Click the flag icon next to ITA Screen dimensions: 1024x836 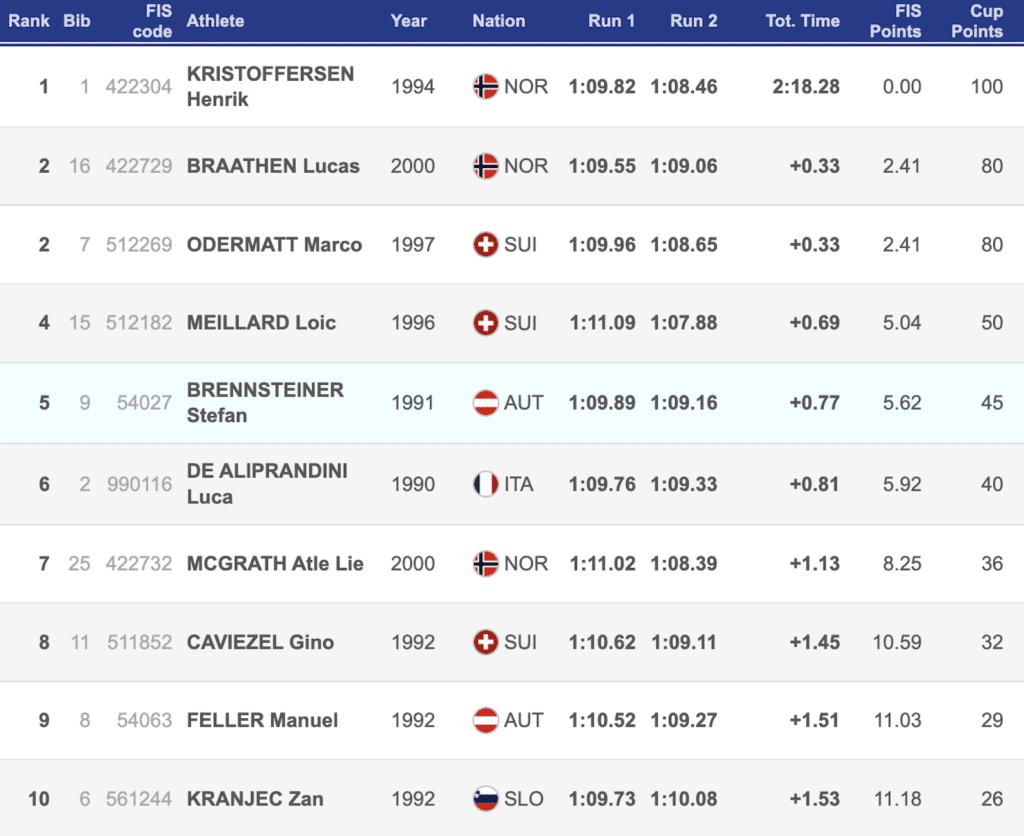point(485,485)
